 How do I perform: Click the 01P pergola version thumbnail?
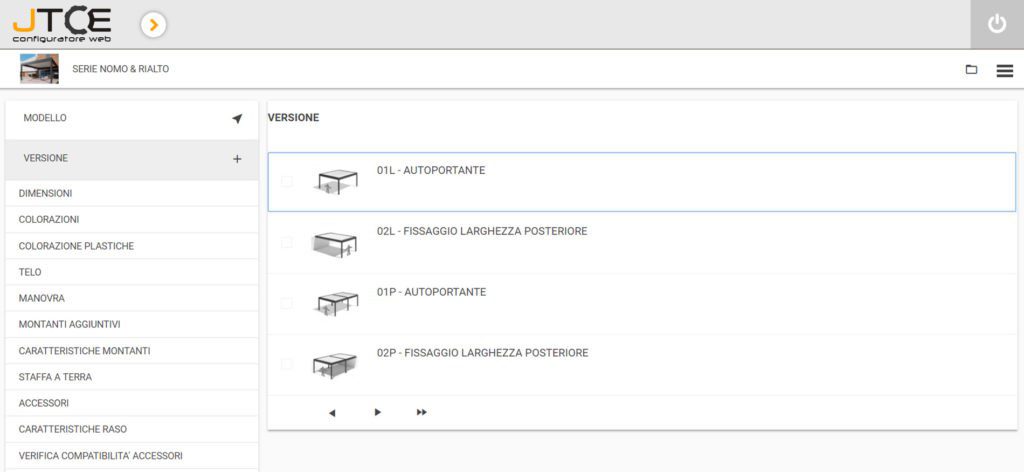[x=335, y=303]
